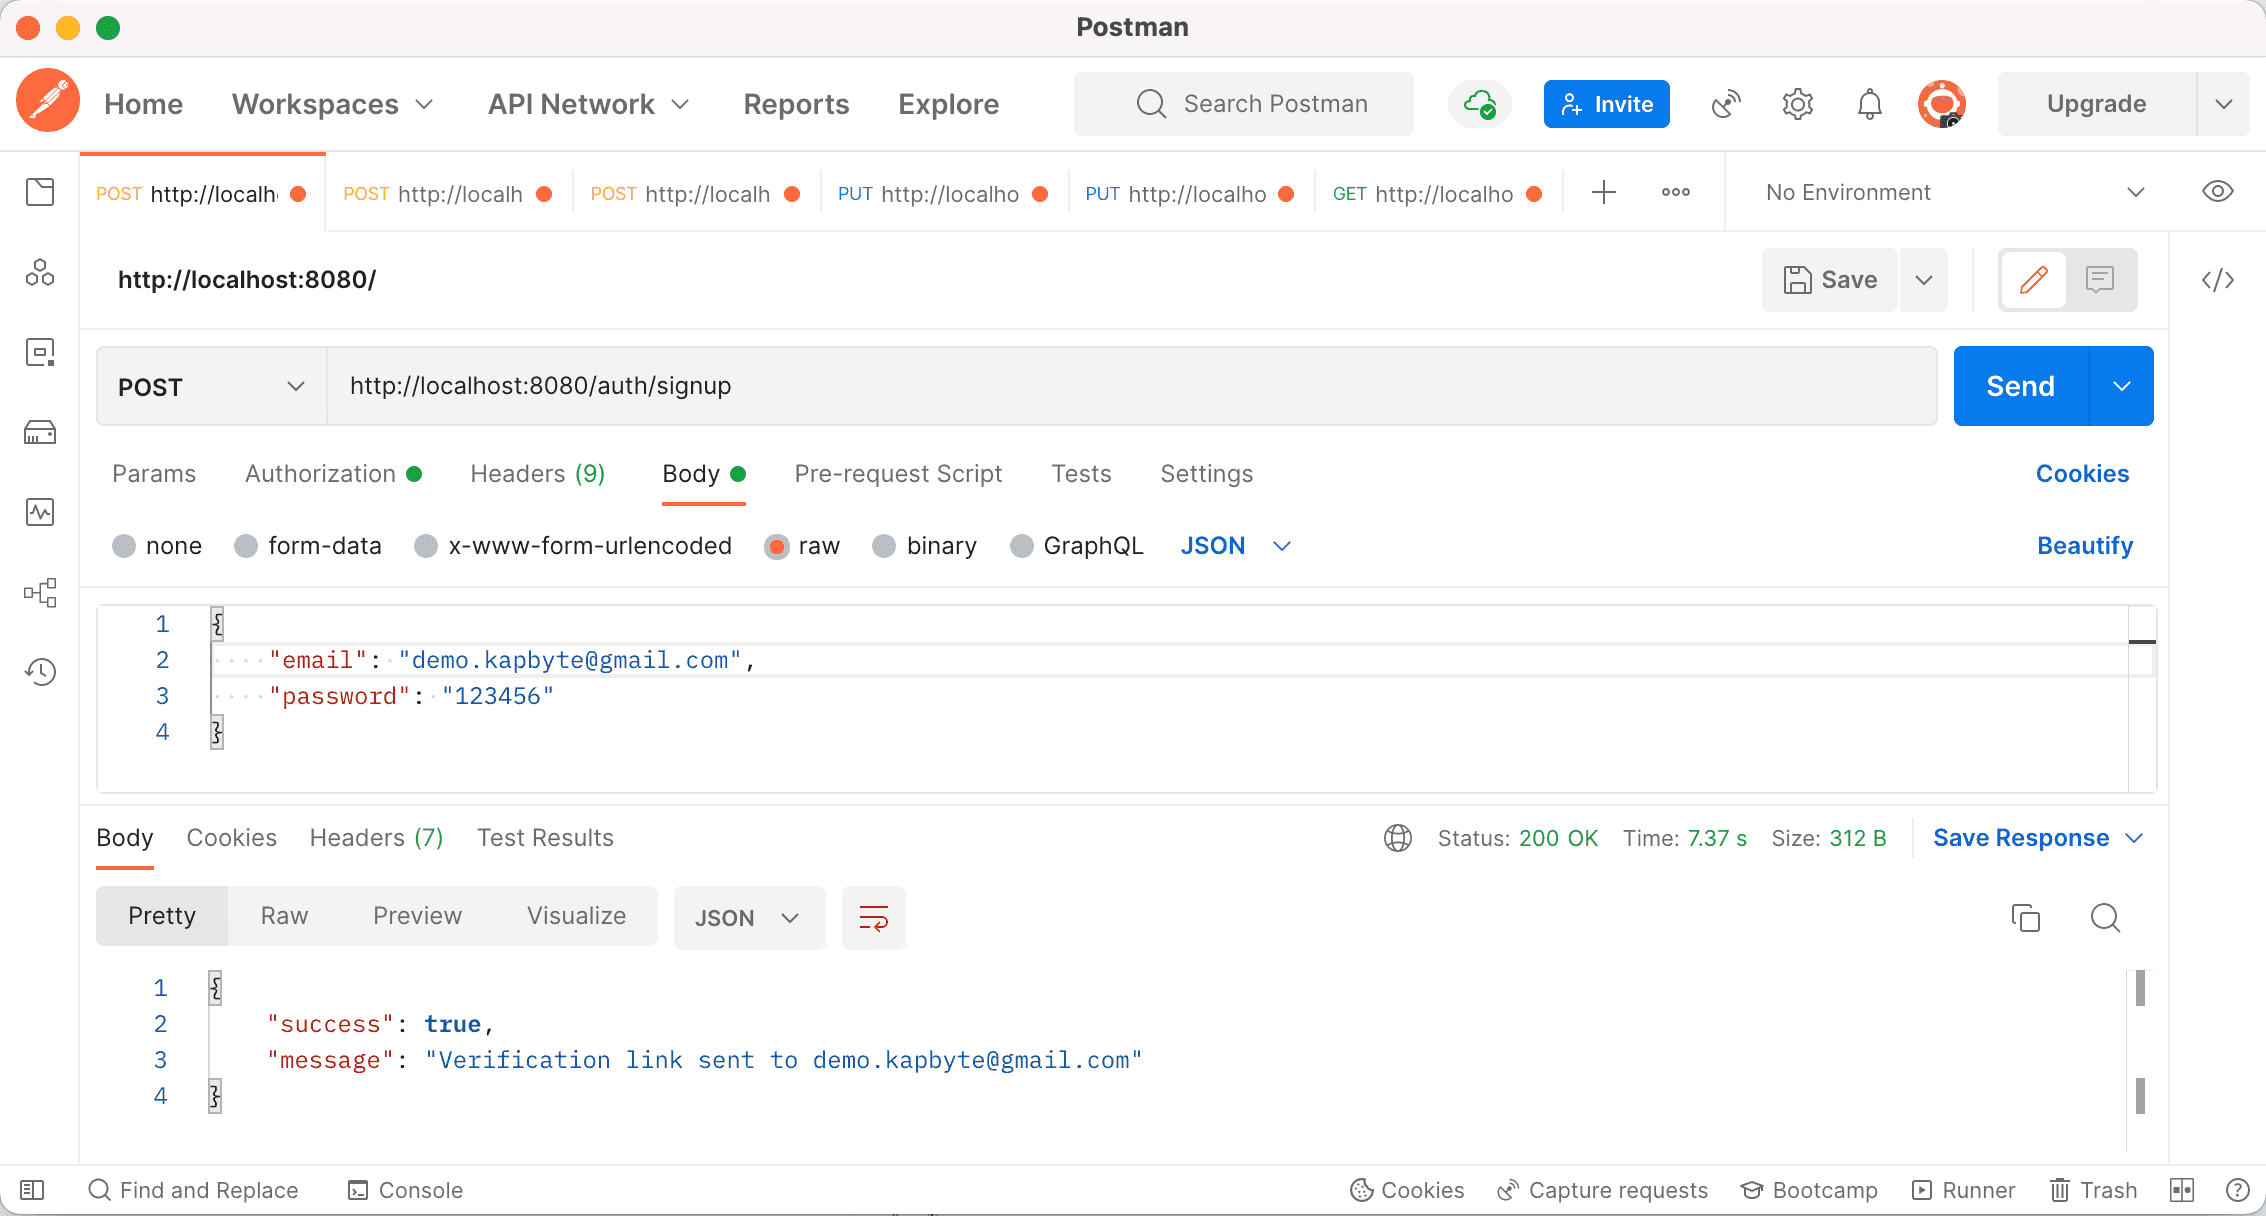Image resolution: width=2266 pixels, height=1216 pixels.
Task: Expand the POST method dropdown
Action: (x=211, y=387)
